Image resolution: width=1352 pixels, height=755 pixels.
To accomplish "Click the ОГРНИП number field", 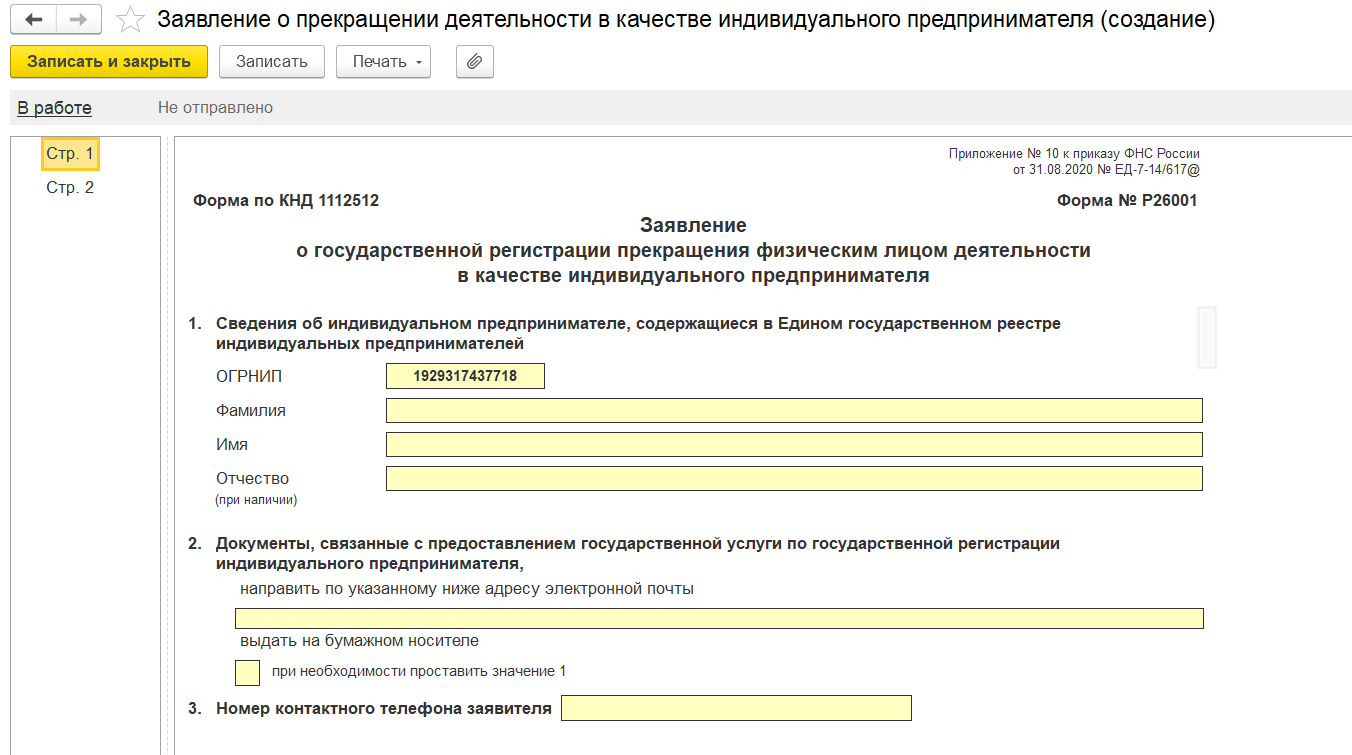I will [x=465, y=376].
